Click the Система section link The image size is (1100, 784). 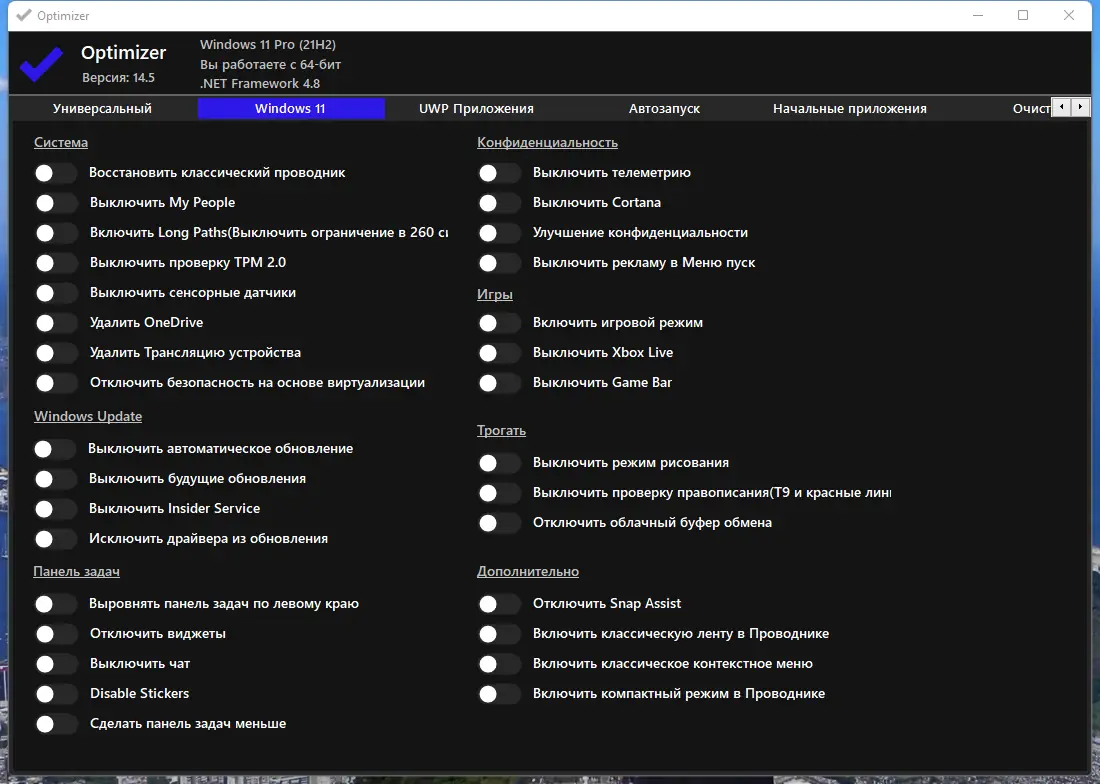(61, 142)
